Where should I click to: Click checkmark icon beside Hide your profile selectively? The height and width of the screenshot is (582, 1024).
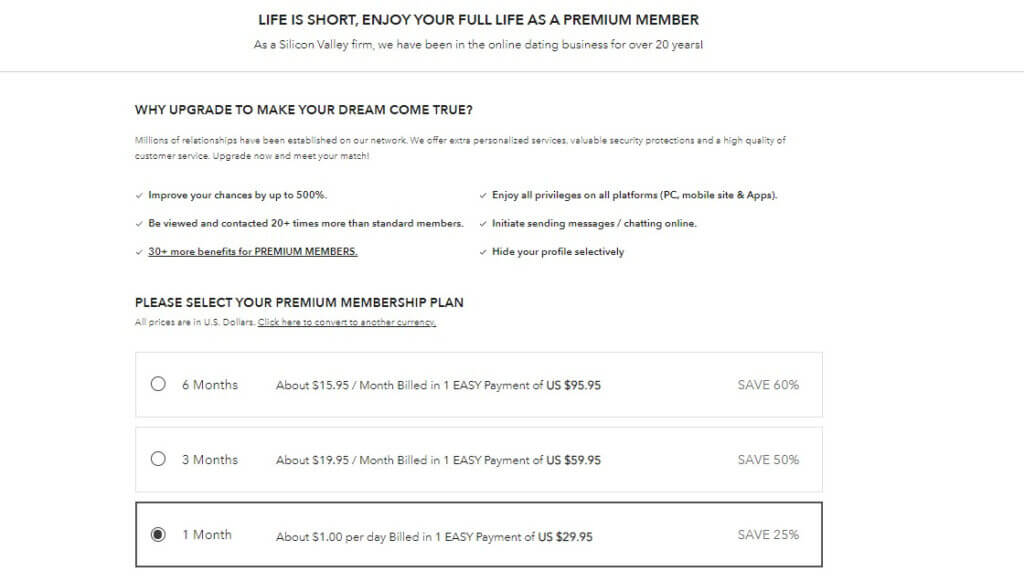coord(483,252)
